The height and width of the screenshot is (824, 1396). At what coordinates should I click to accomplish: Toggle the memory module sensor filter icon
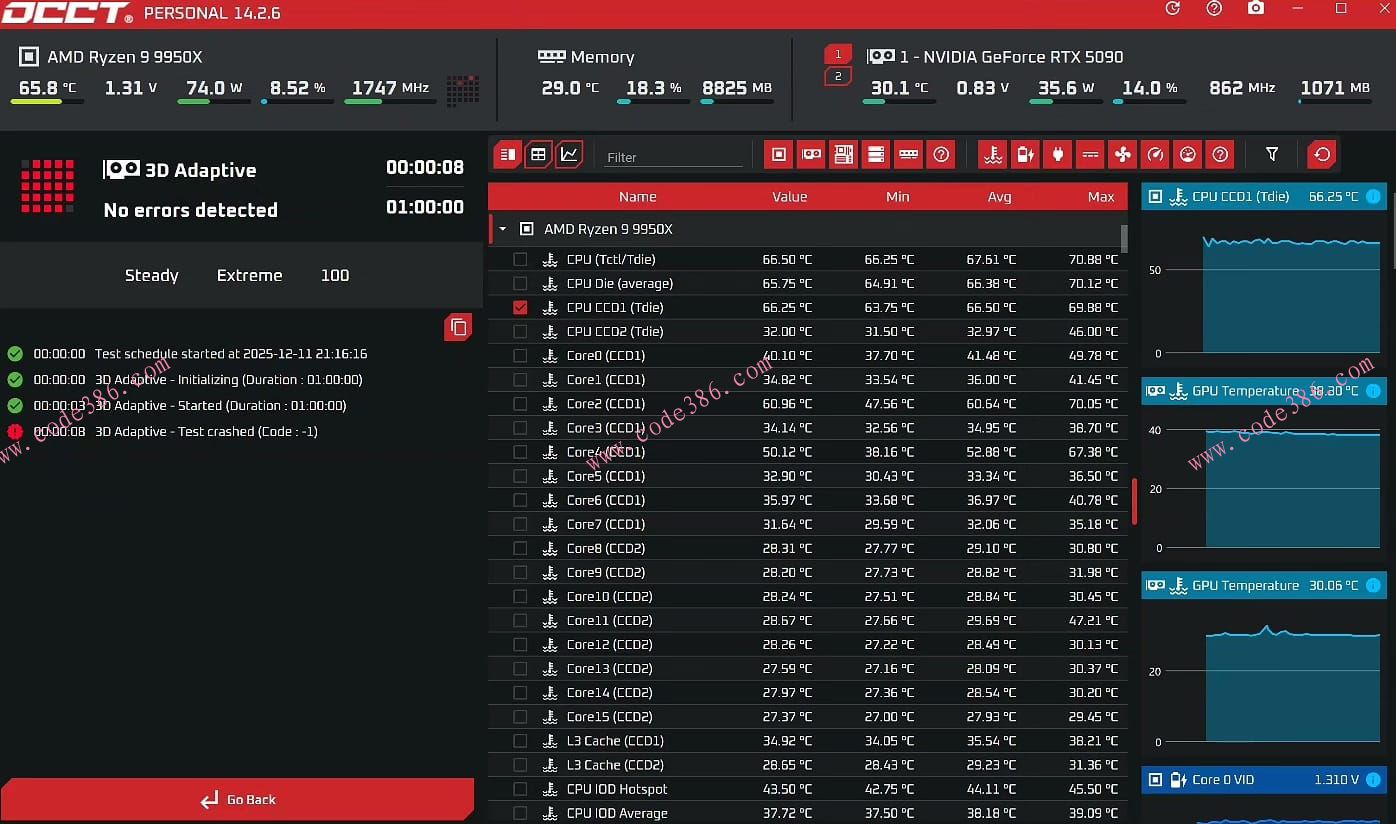[x=908, y=154]
